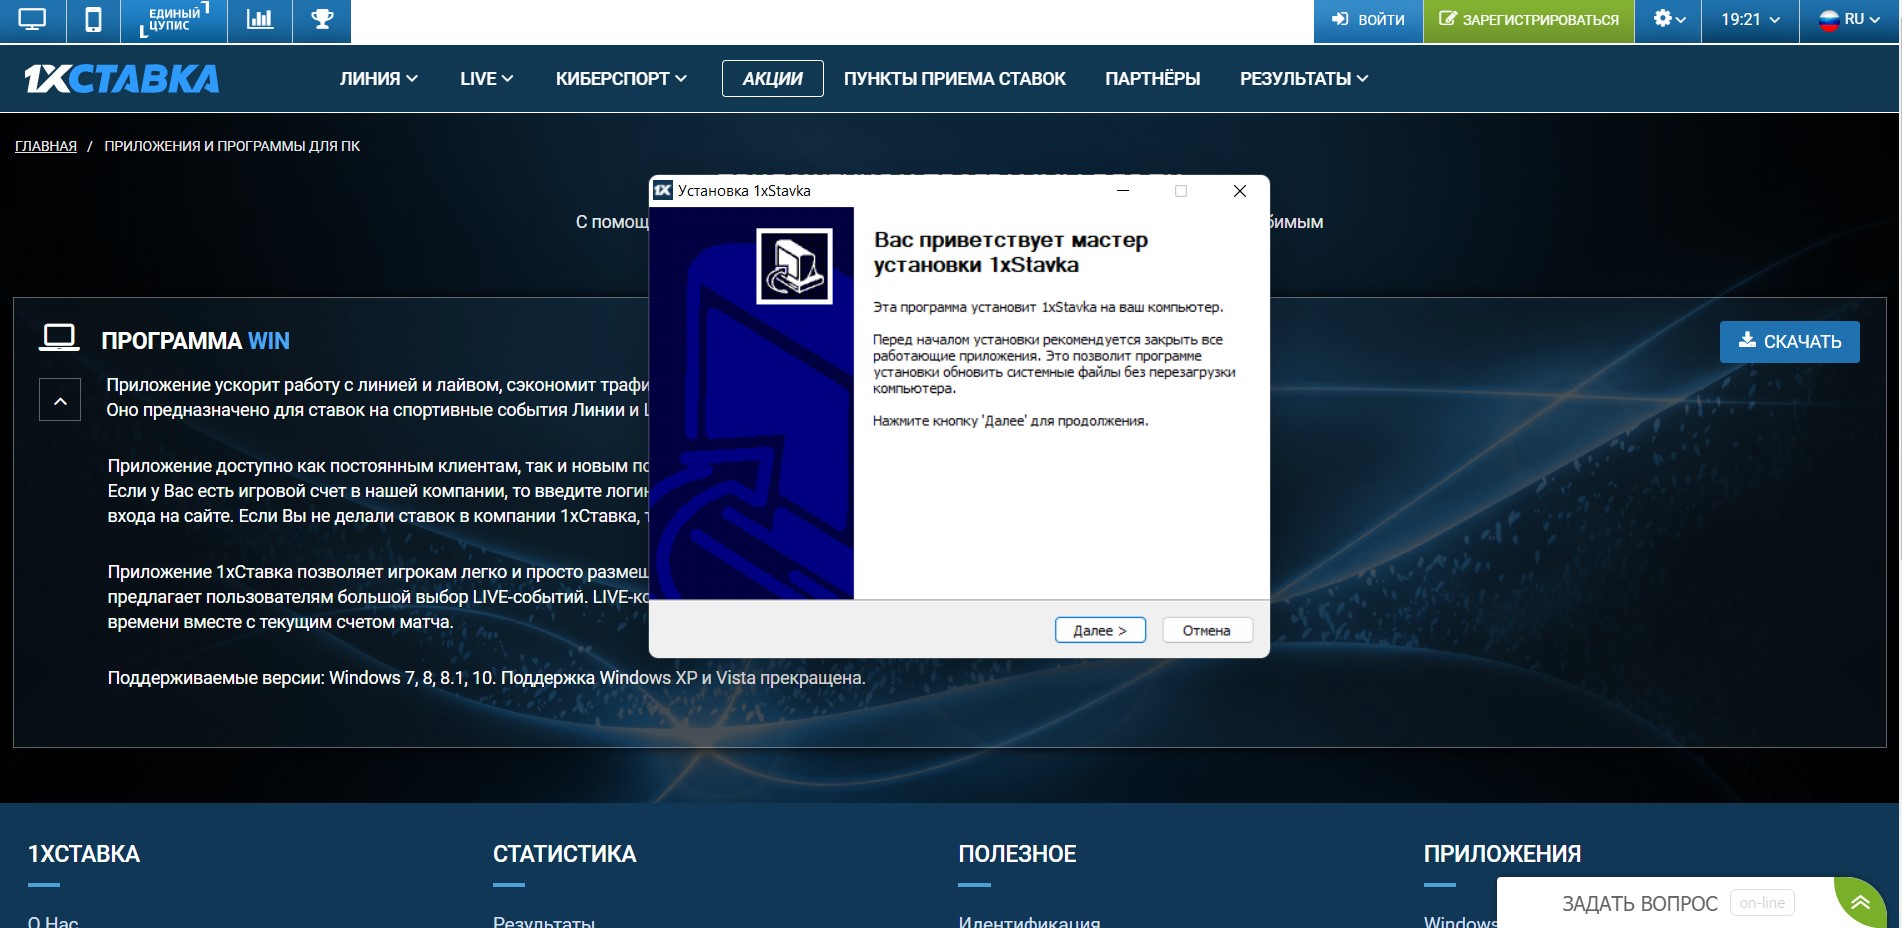Viewport: 1902px width, 928px height.
Task: Open the Идентификация footer link
Action: 1029,921
